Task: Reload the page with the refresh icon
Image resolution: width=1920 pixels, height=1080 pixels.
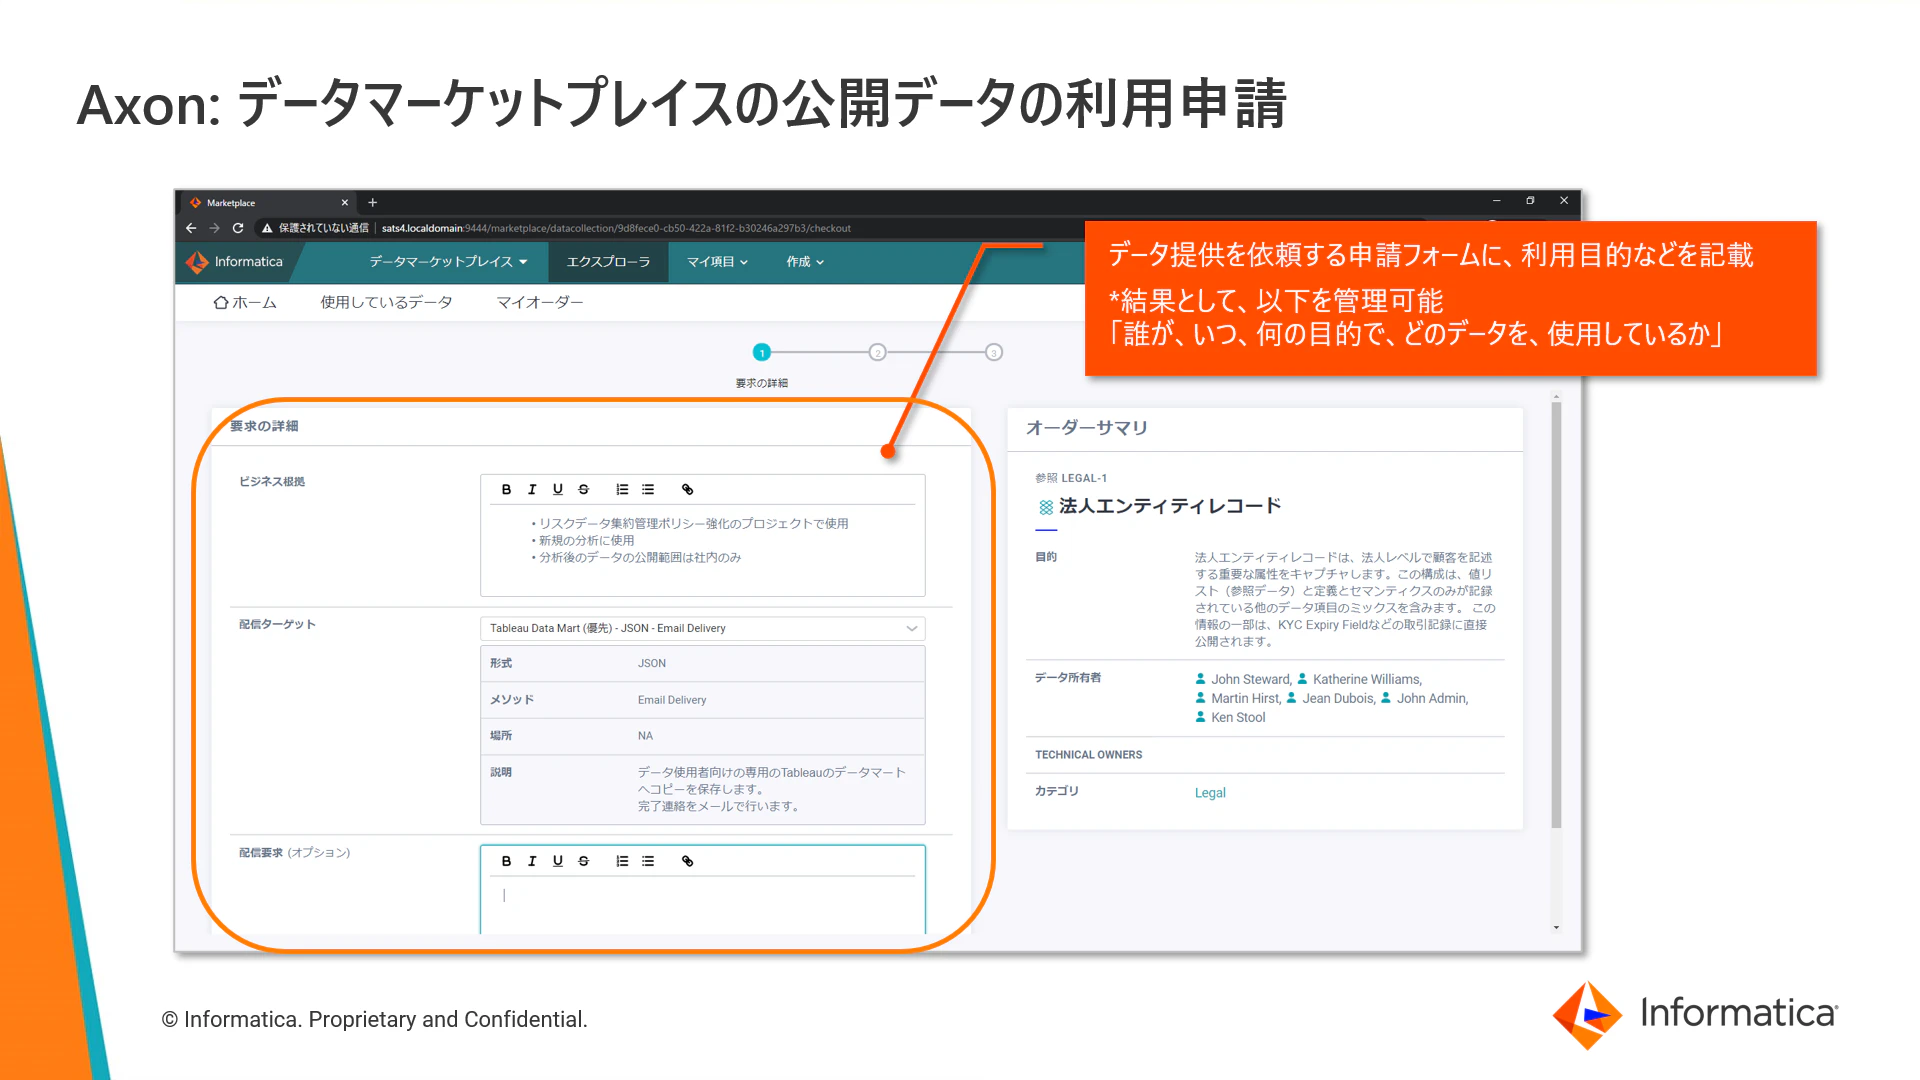Action: [x=238, y=228]
